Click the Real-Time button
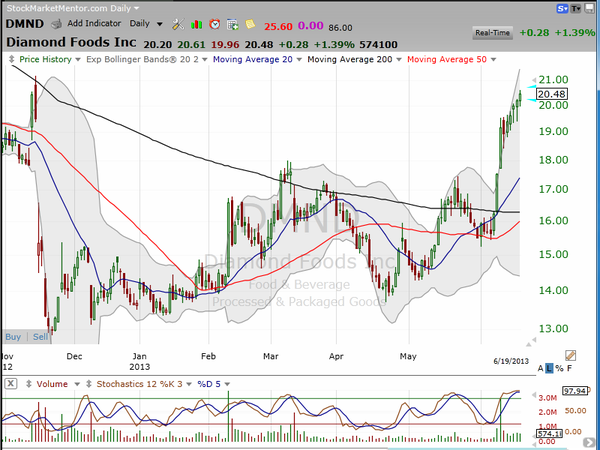 (x=492, y=33)
